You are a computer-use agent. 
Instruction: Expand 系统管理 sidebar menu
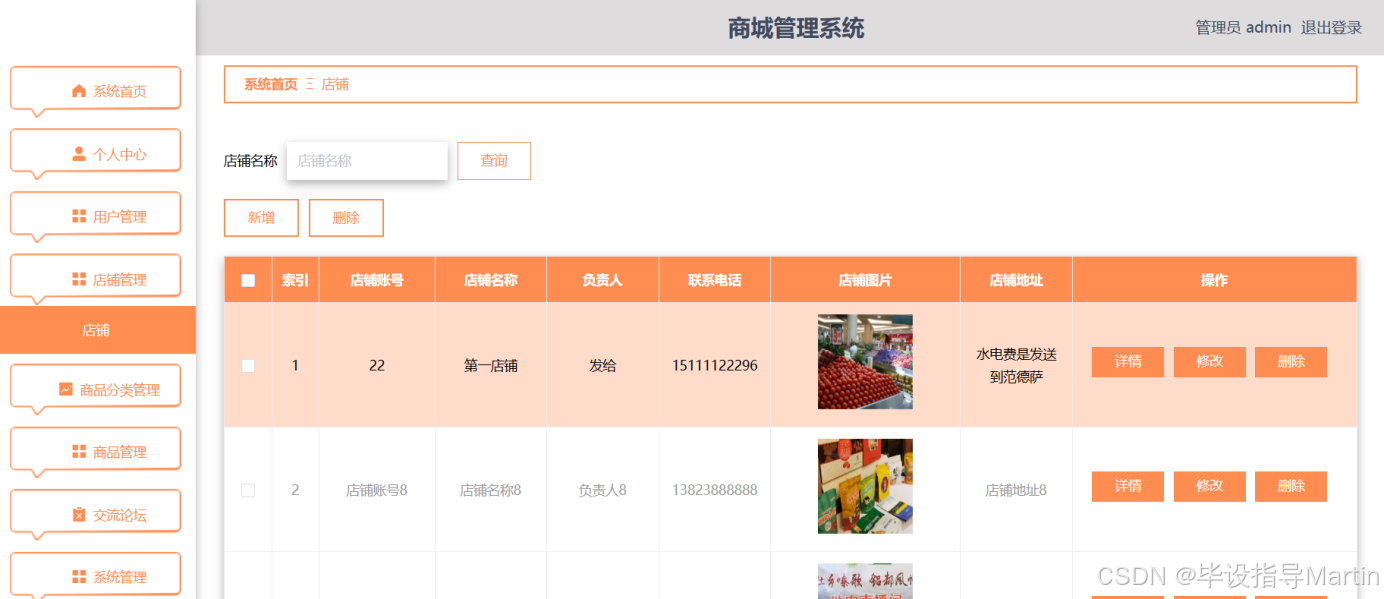pyautogui.click(x=95, y=574)
